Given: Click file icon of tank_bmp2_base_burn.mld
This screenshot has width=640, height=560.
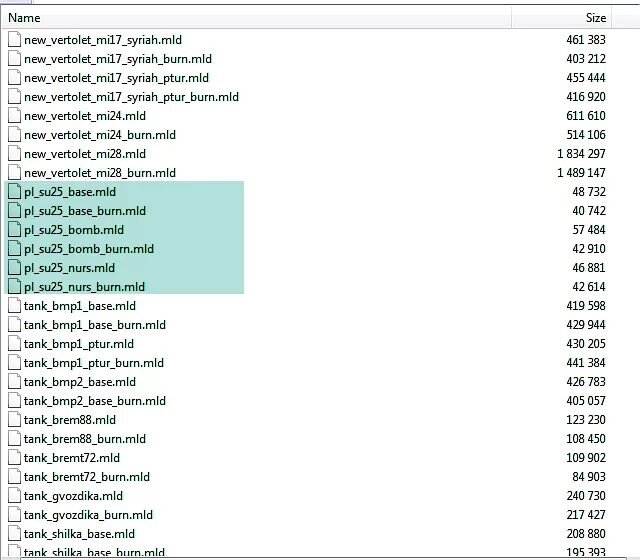Looking at the screenshot, I should point(14,400).
